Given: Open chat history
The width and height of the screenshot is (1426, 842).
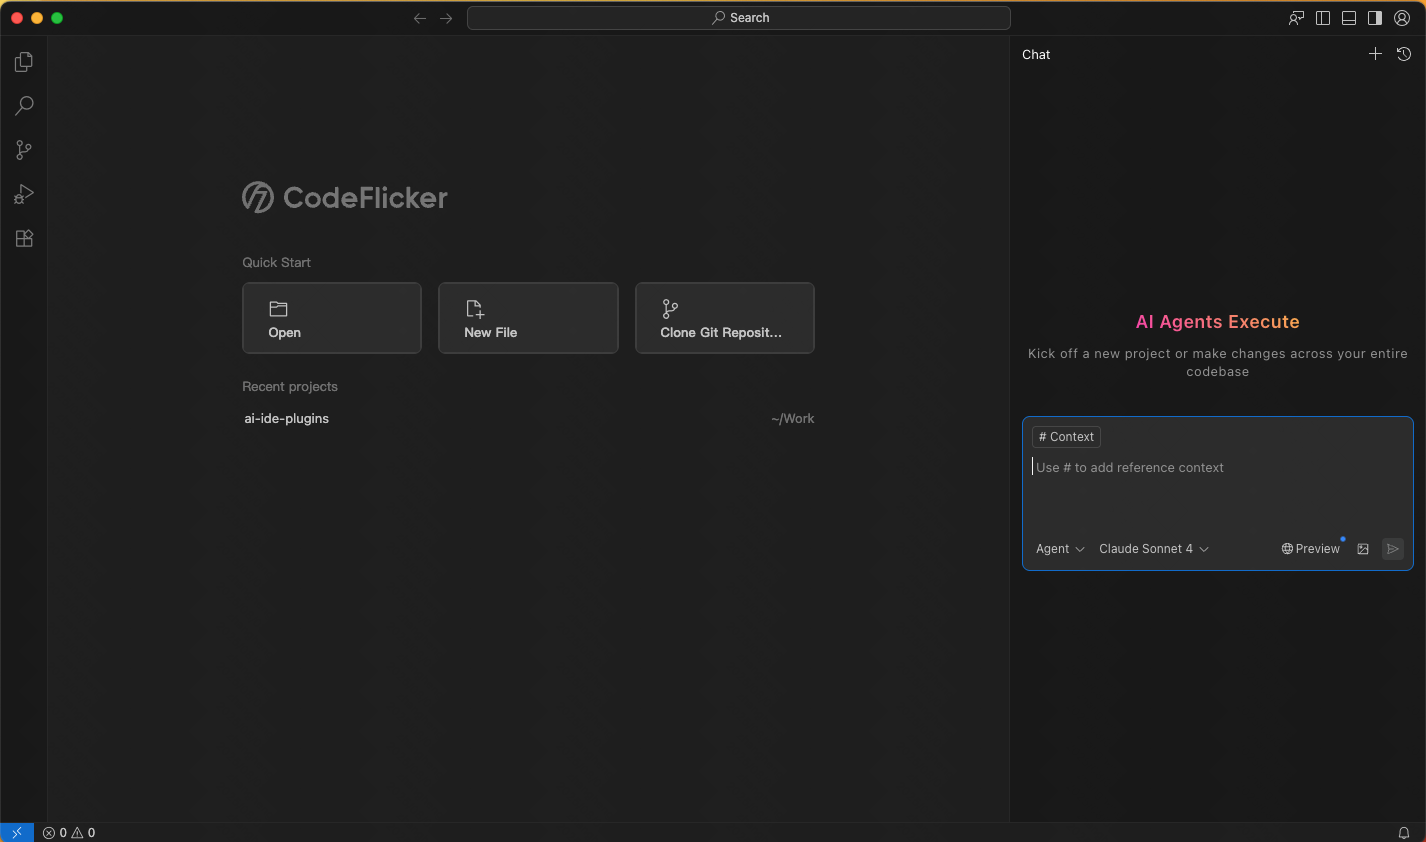Looking at the screenshot, I should coord(1404,54).
